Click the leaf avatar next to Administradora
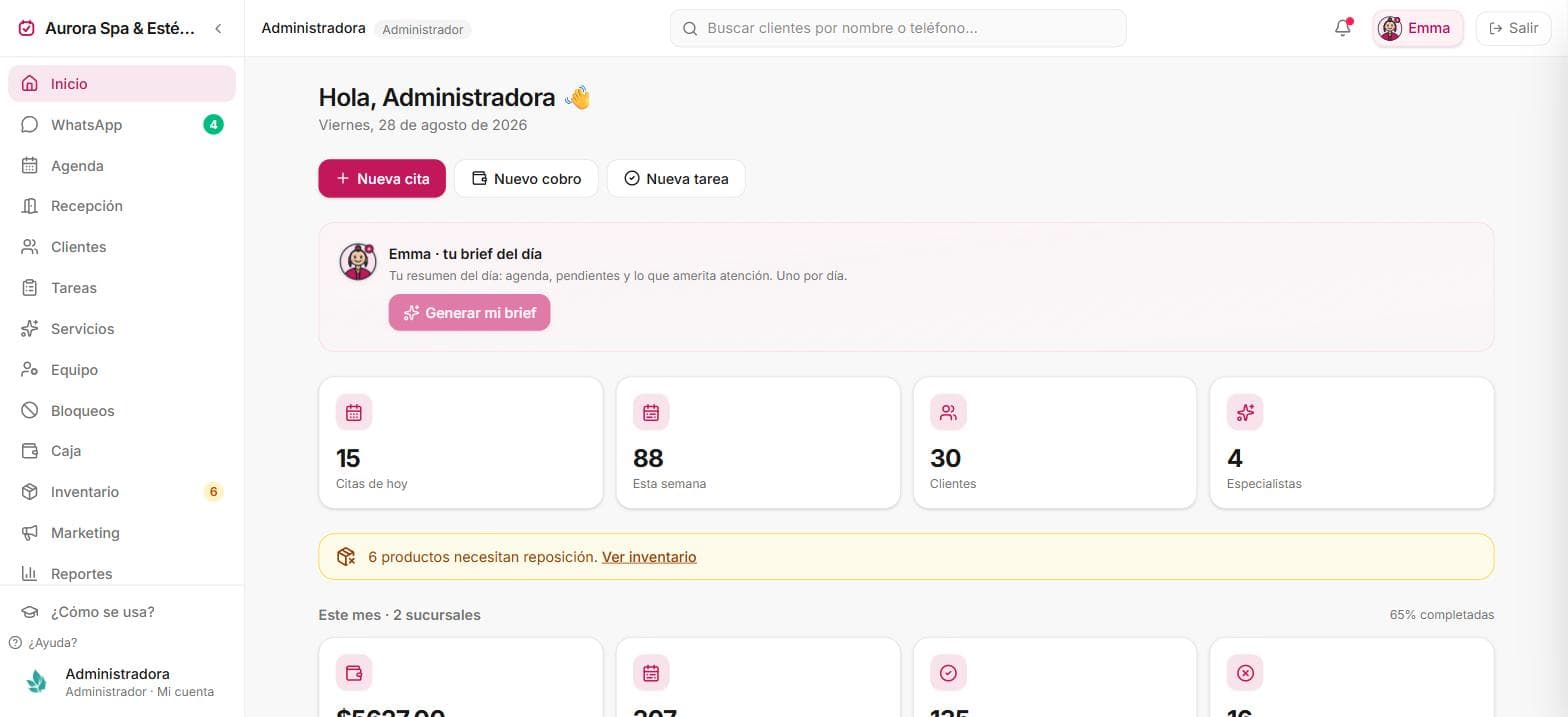Screen dimensions: 1568x717 pos(37,682)
